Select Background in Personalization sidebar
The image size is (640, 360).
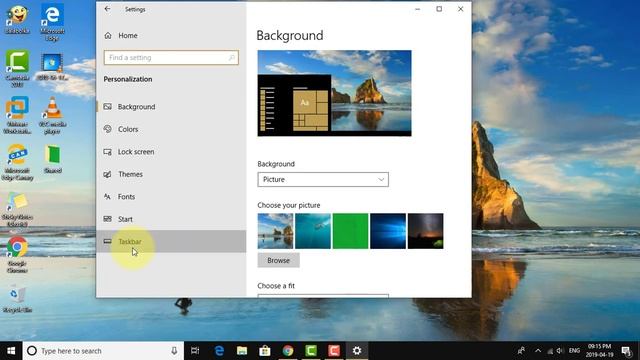171,107
